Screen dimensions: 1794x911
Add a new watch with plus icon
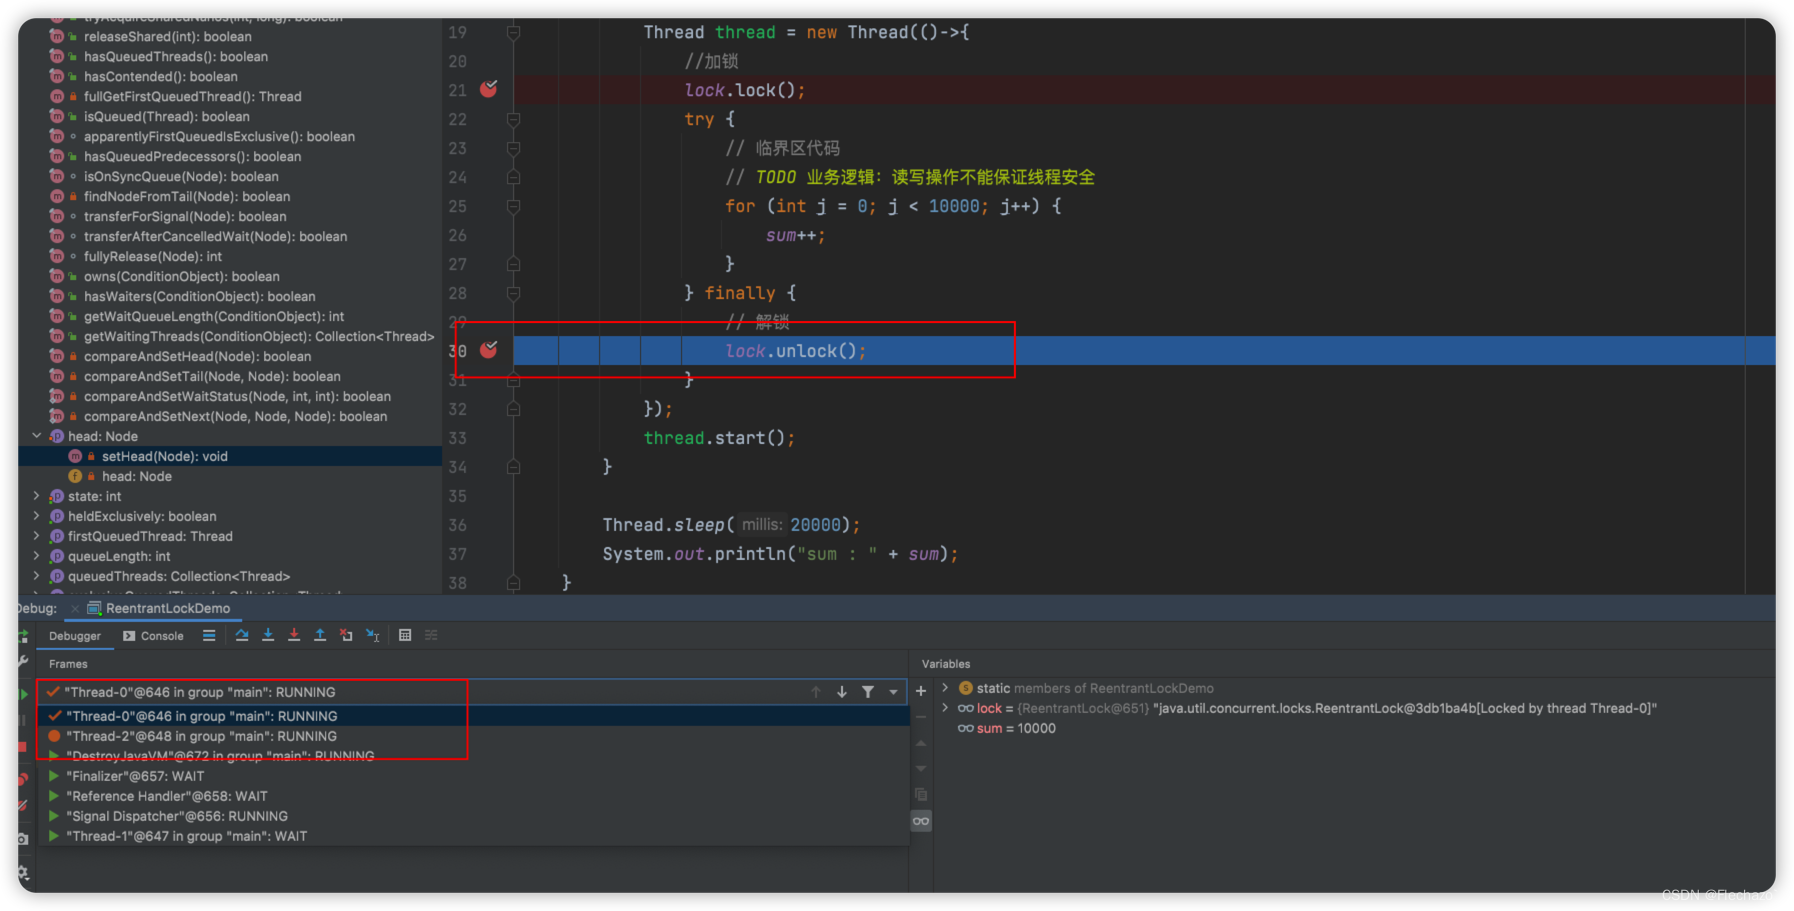pyautogui.click(x=921, y=690)
